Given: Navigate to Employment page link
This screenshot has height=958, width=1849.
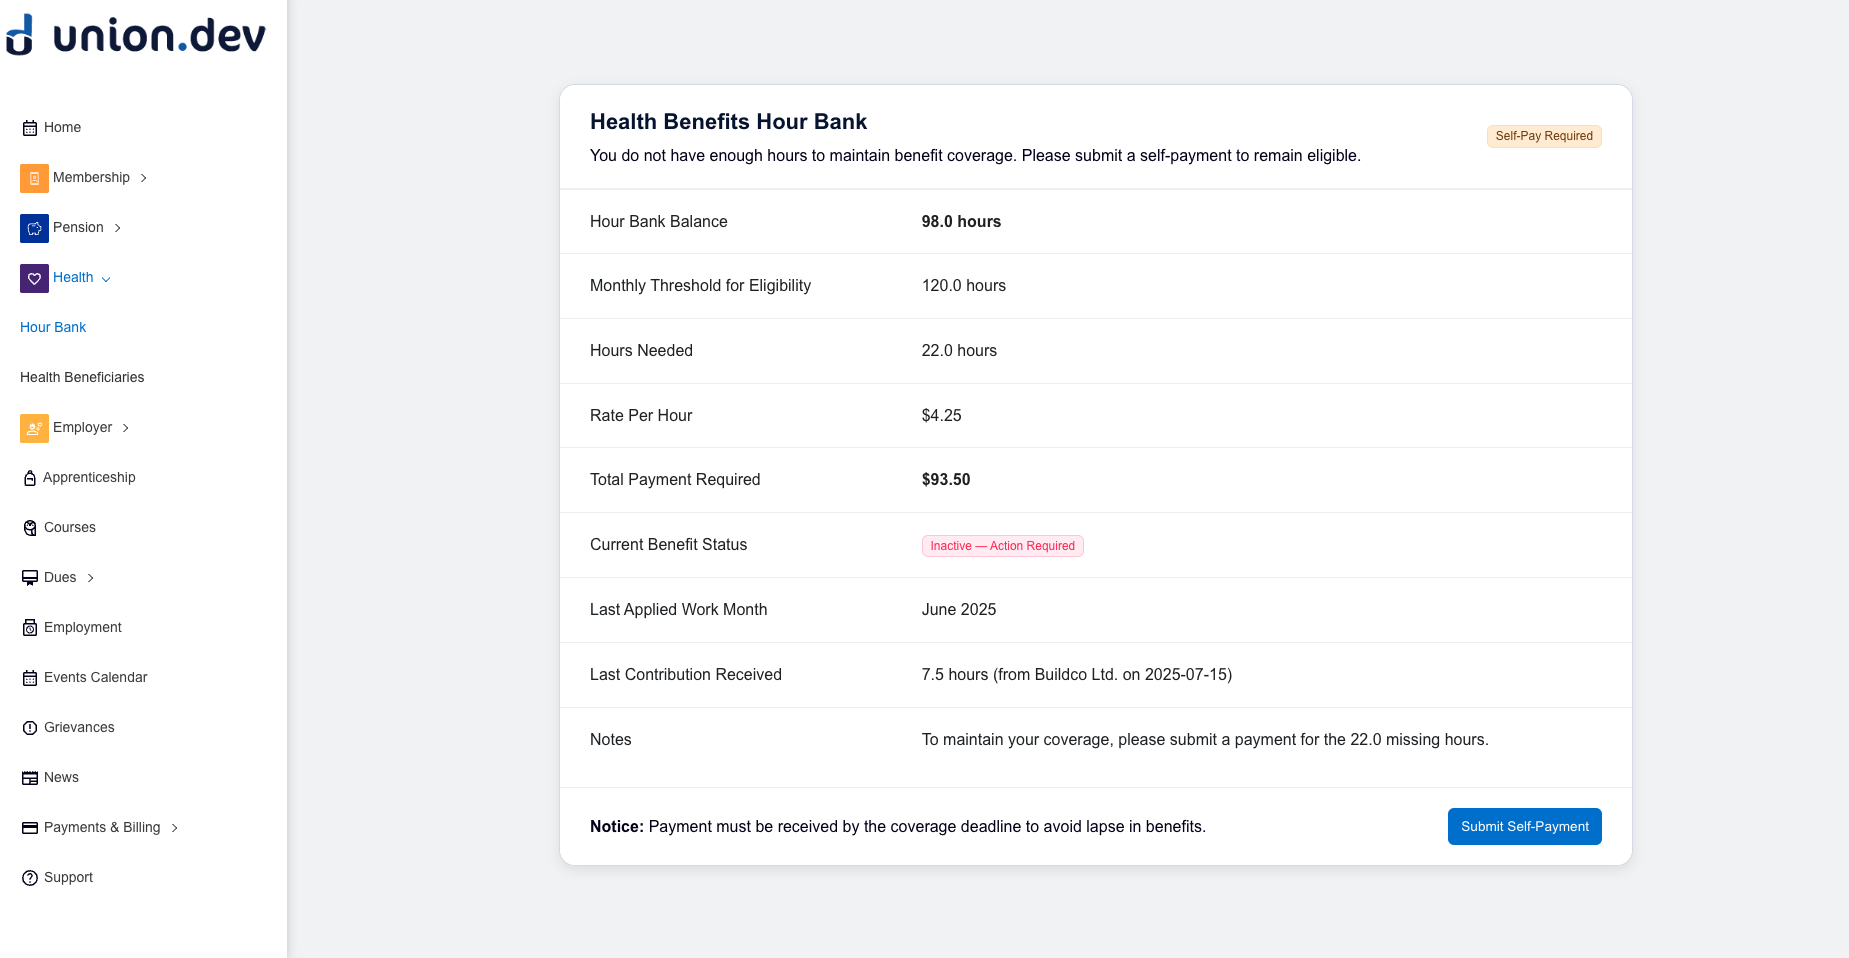Looking at the screenshot, I should coord(83,627).
